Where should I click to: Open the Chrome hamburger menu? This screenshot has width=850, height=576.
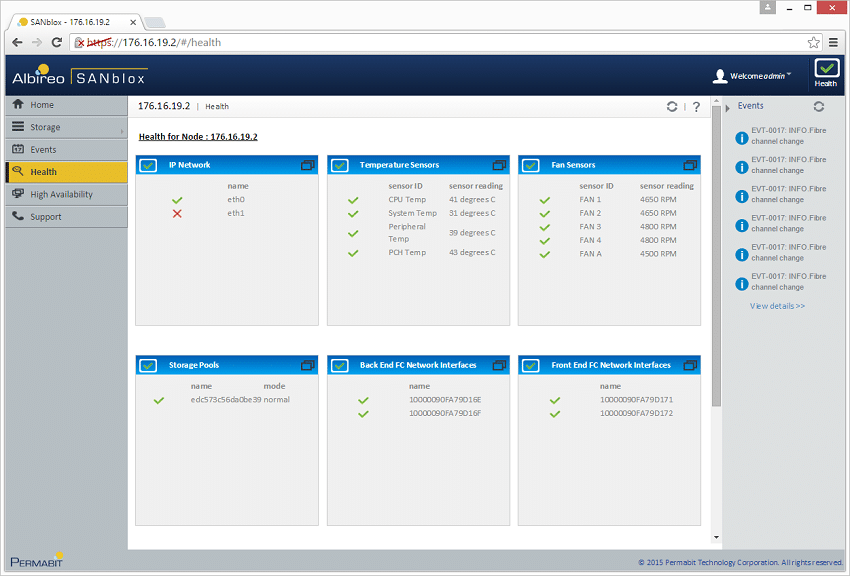tap(833, 42)
